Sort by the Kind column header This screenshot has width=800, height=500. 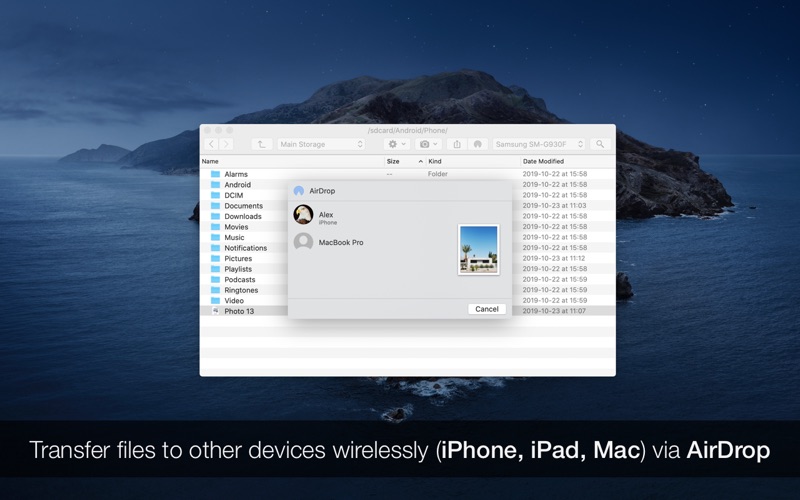click(x=473, y=161)
